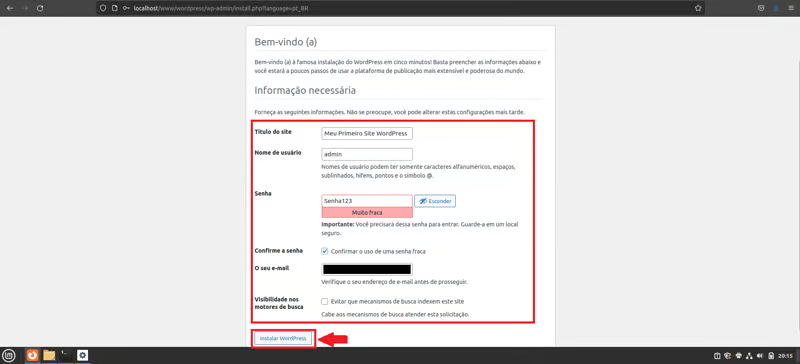Open network connections tray icon
This screenshot has width=800, height=364.
click(x=749, y=356)
